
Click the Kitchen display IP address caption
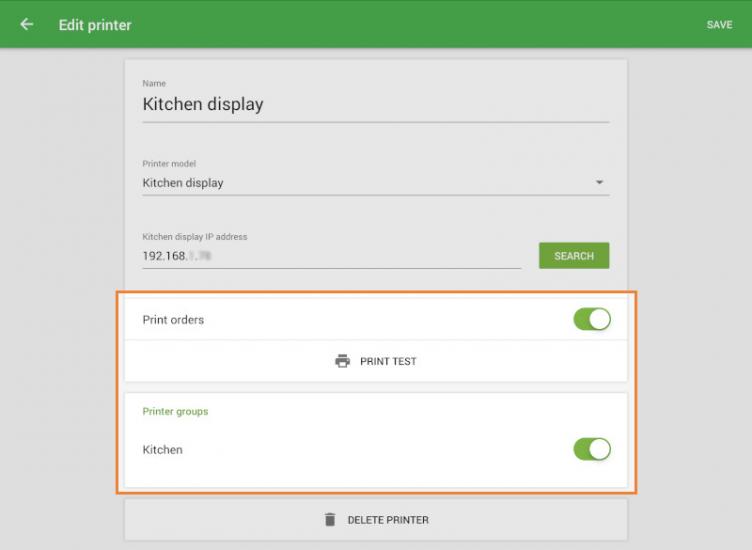pos(195,237)
